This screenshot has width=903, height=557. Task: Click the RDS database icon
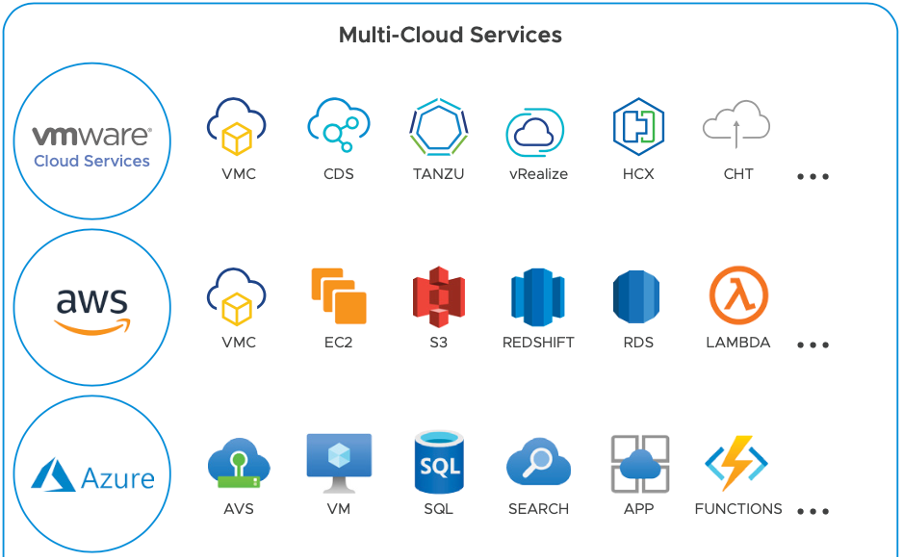point(636,297)
